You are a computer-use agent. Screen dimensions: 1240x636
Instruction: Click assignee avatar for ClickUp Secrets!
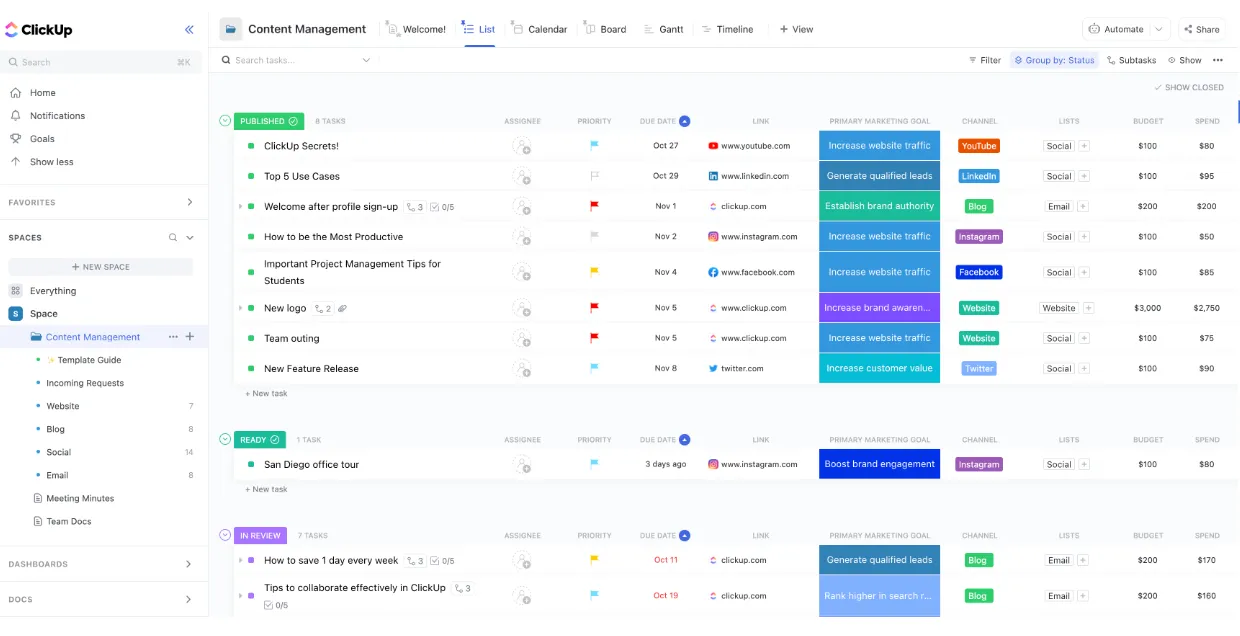[522, 146]
